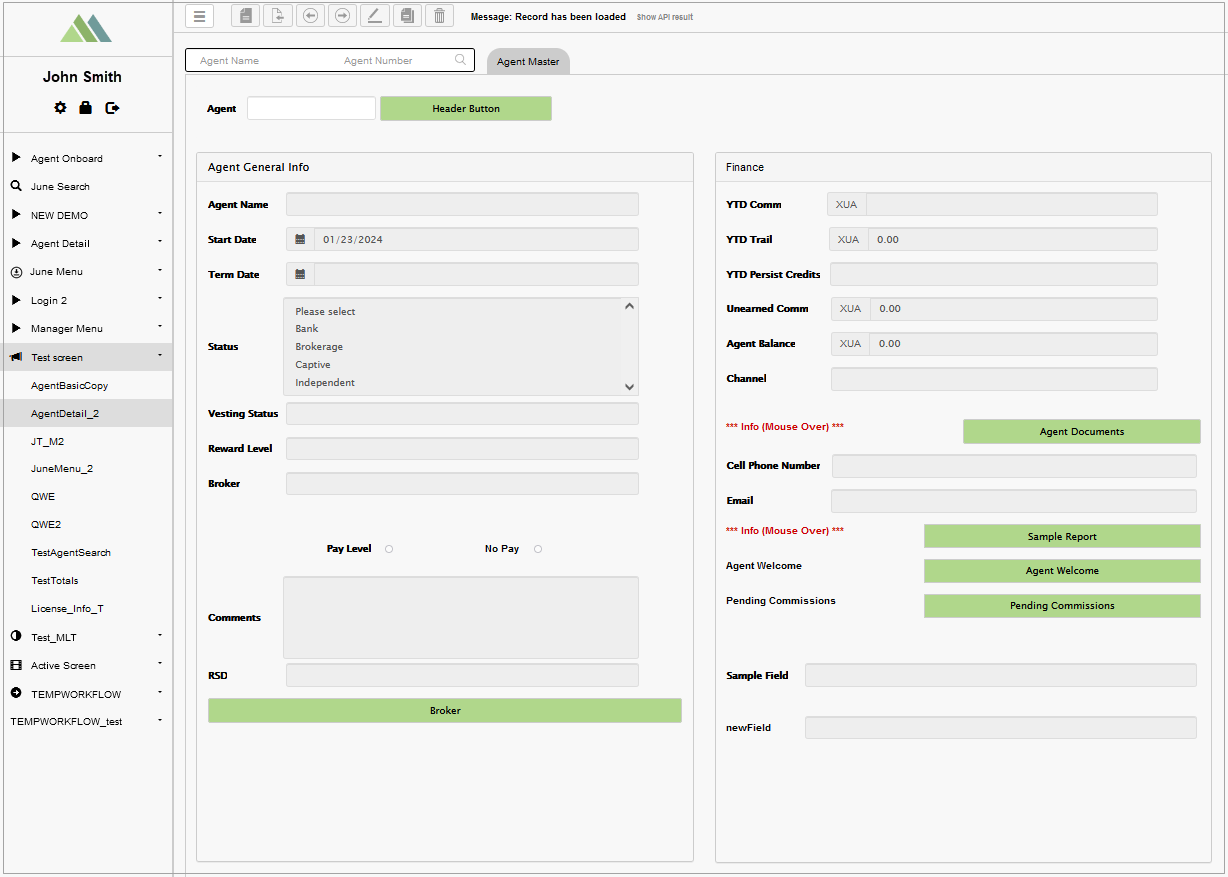
Task: Click the play icon beside Manager Menu
Action: (x=16, y=328)
